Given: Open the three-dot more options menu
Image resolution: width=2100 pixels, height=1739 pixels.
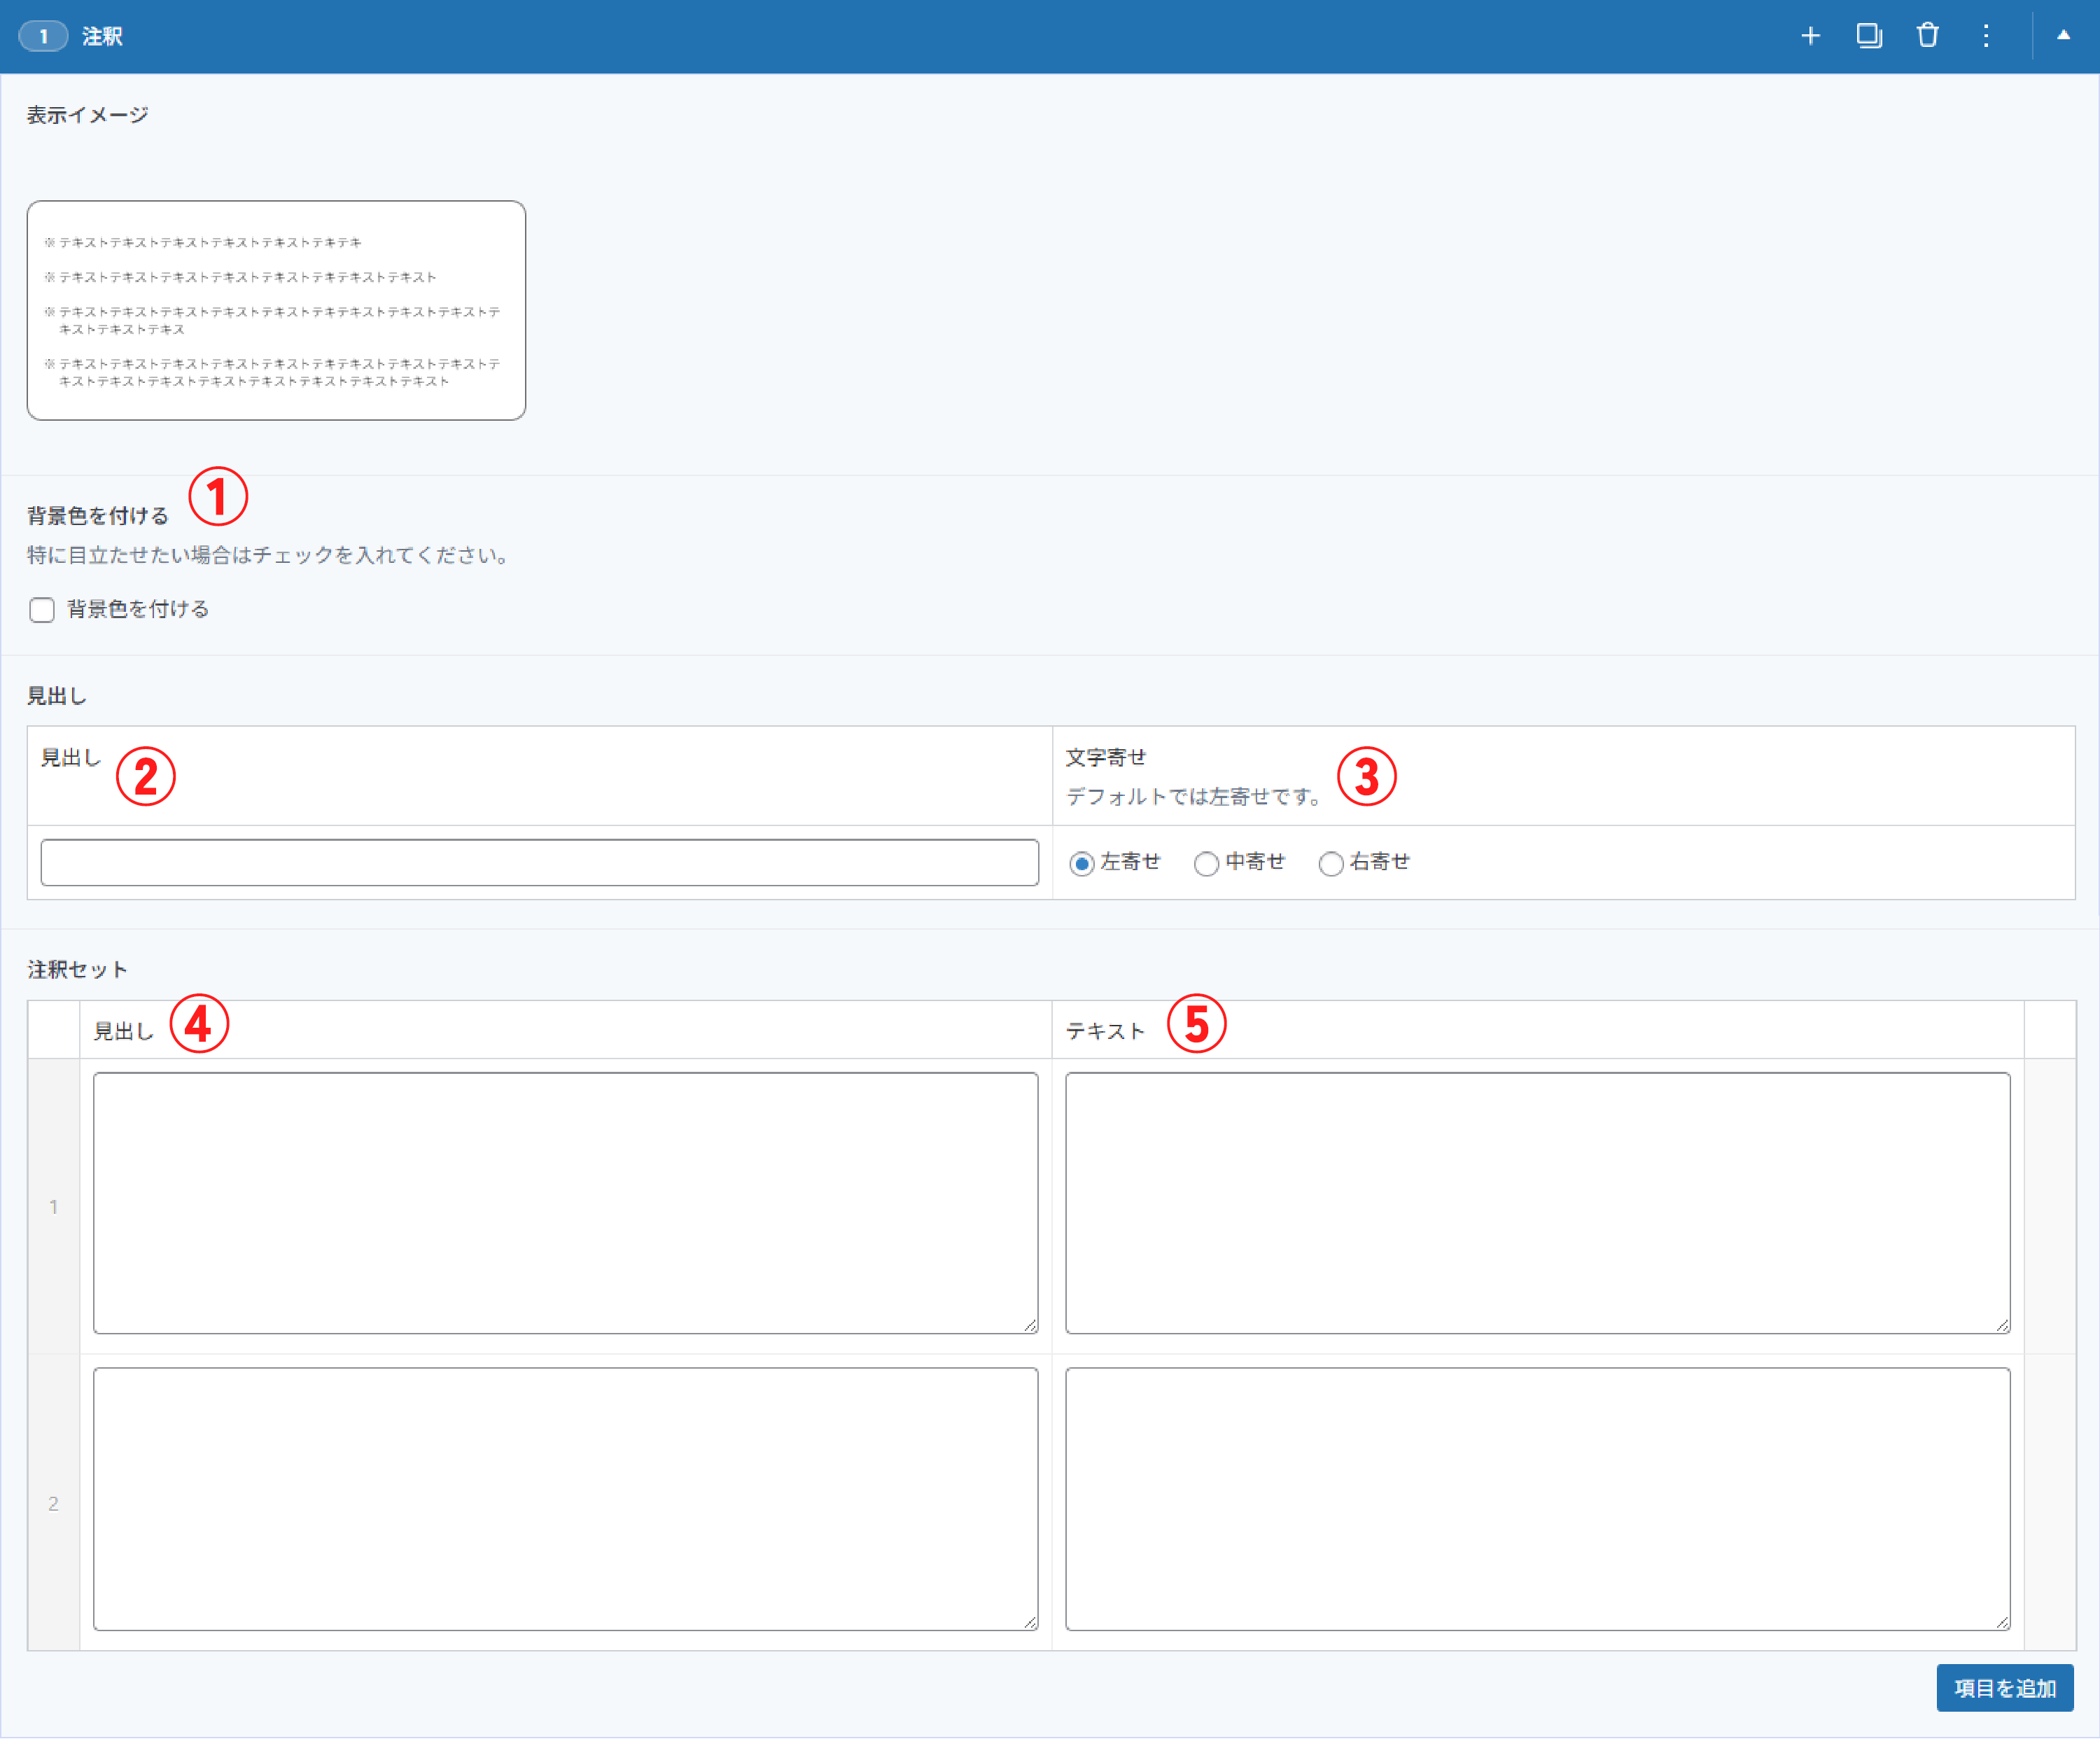Looking at the screenshot, I should point(1986,36).
